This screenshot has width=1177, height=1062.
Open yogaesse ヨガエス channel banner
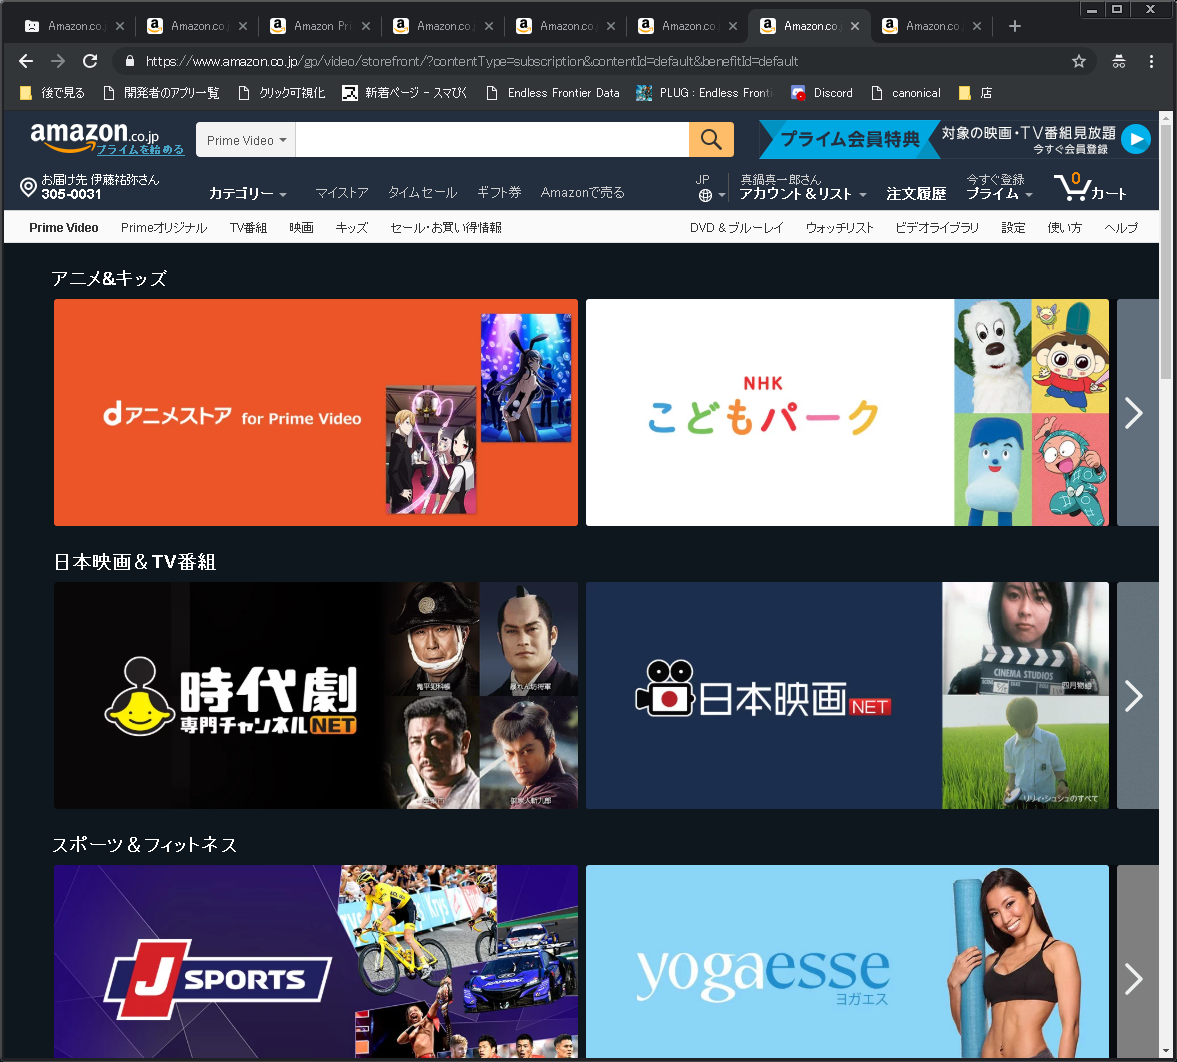[847, 961]
